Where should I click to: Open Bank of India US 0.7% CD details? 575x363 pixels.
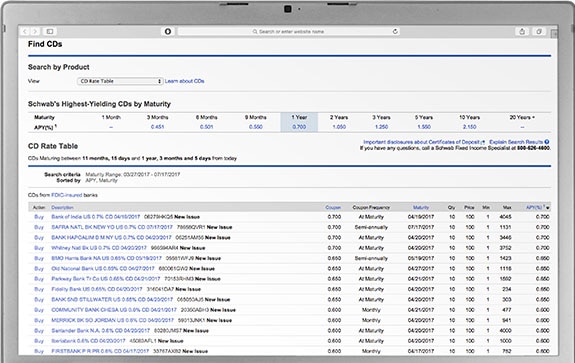click(x=96, y=217)
